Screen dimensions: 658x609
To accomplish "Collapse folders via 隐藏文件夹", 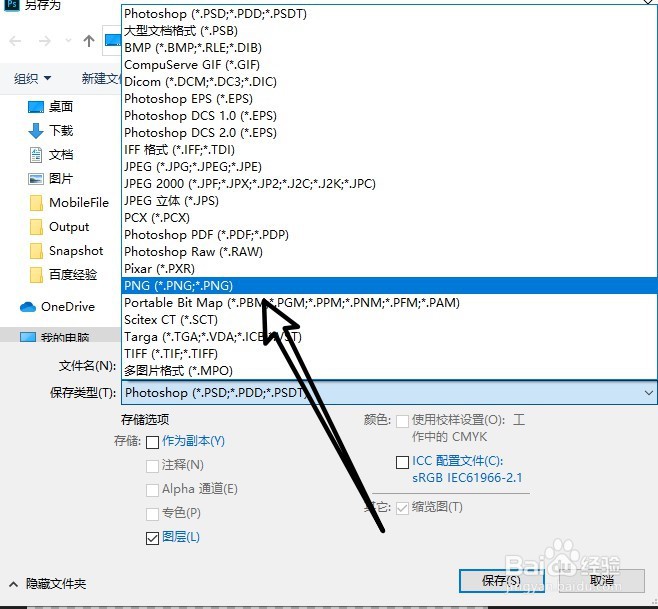I will point(47,584).
